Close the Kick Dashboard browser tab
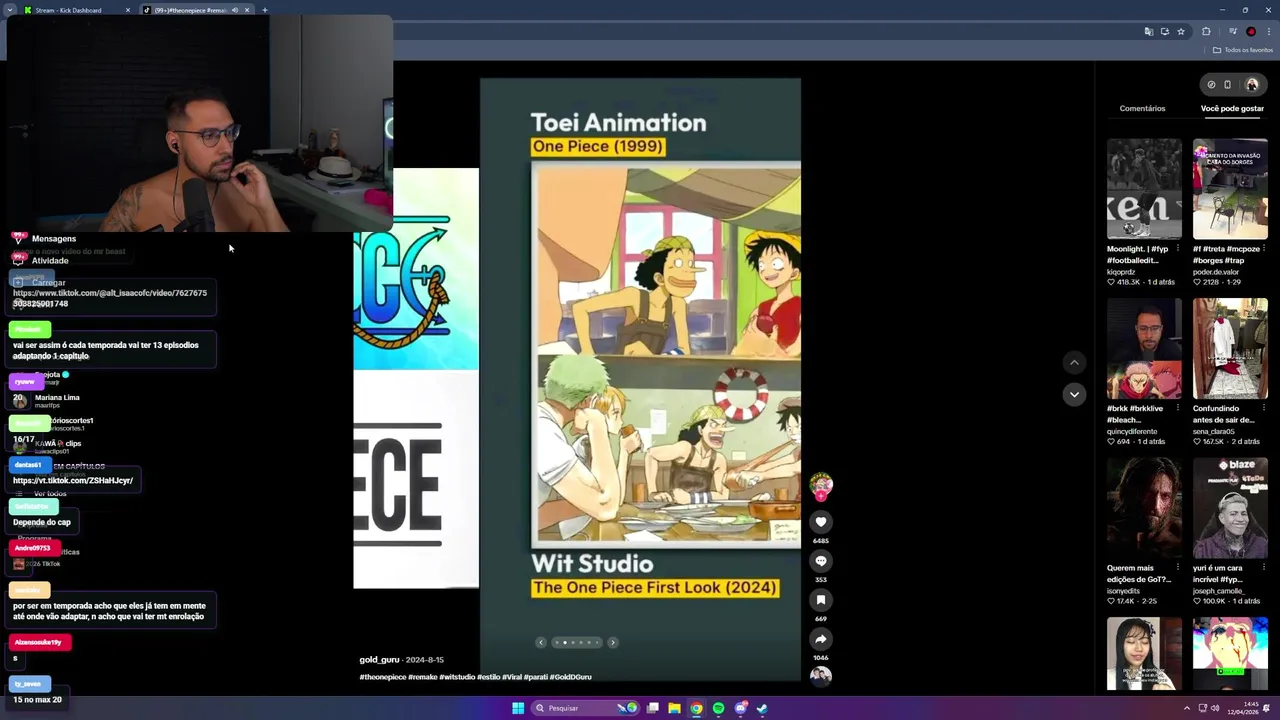Image resolution: width=1280 pixels, height=720 pixels. coord(128,10)
